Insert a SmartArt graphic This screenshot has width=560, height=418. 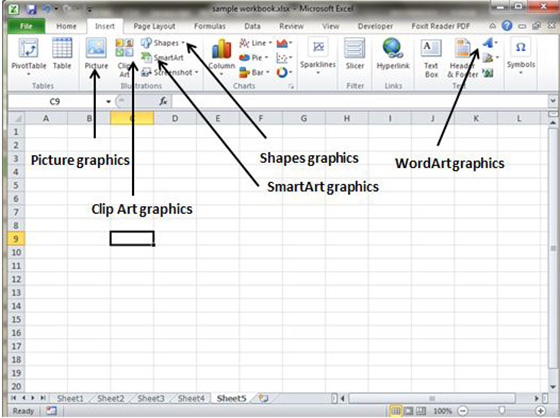click(x=162, y=58)
